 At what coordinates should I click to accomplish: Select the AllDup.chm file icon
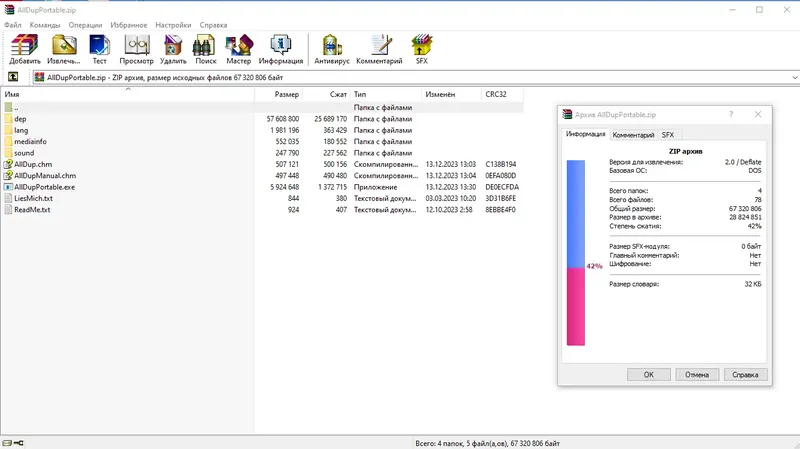9,164
